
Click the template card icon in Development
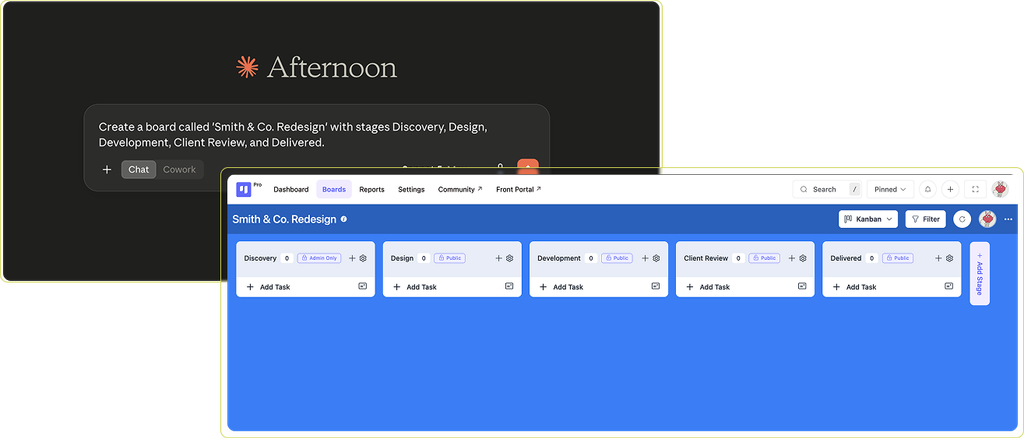click(x=656, y=286)
